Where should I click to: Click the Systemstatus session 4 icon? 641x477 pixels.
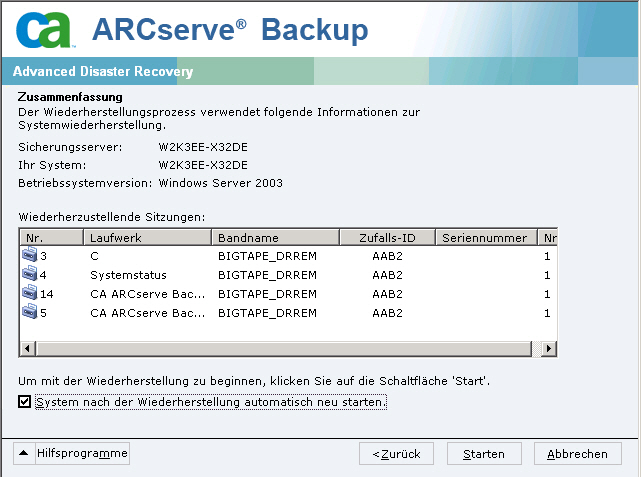click(x=29, y=275)
